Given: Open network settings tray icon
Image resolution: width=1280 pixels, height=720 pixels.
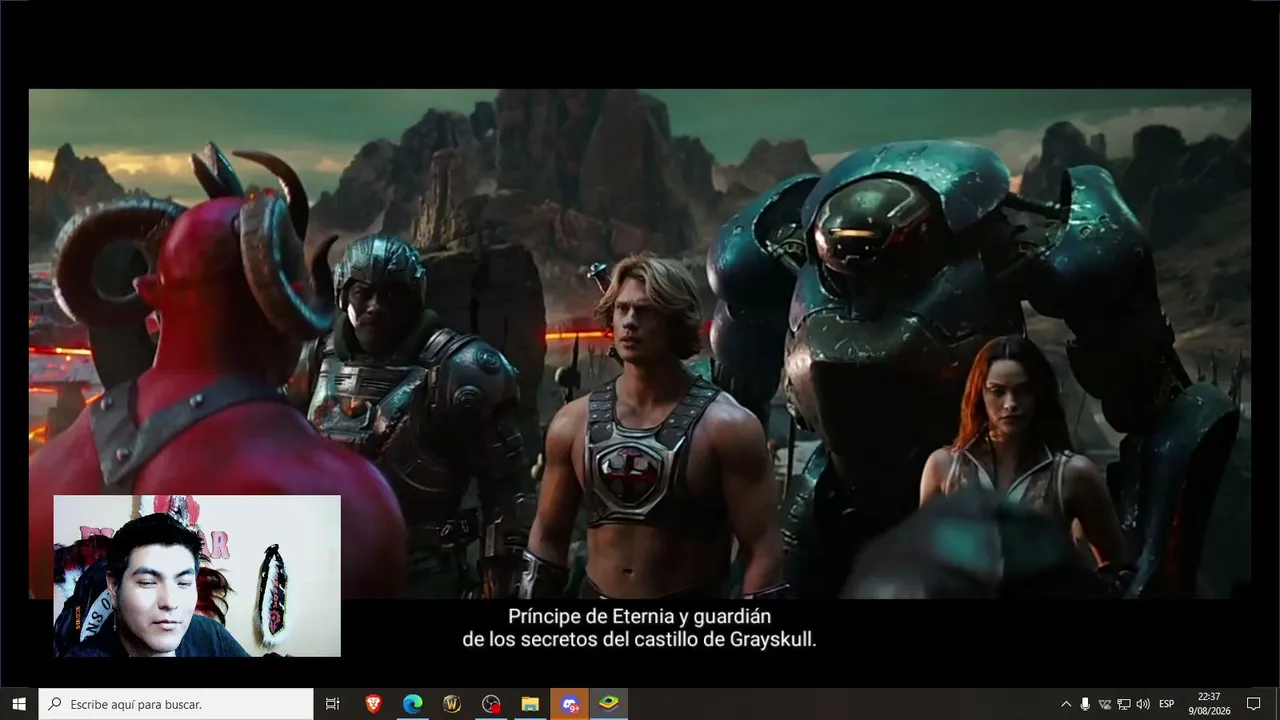Looking at the screenshot, I should pyautogui.click(x=1124, y=704).
